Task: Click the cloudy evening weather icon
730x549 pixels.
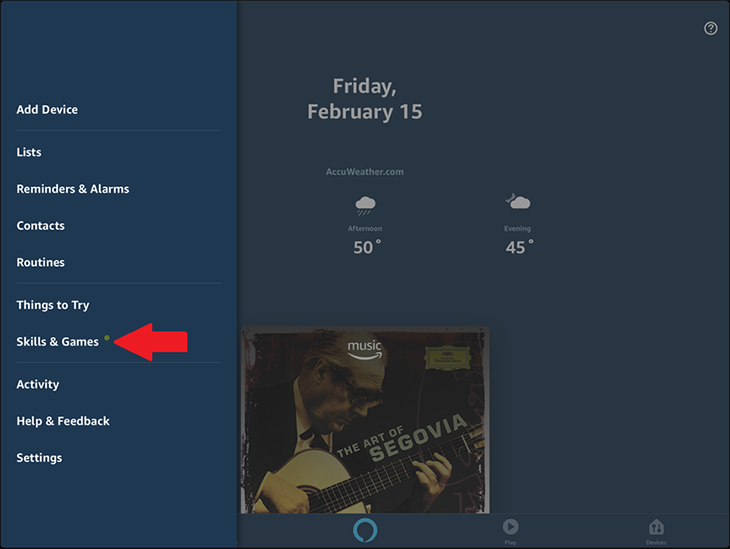Action: point(518,201)
